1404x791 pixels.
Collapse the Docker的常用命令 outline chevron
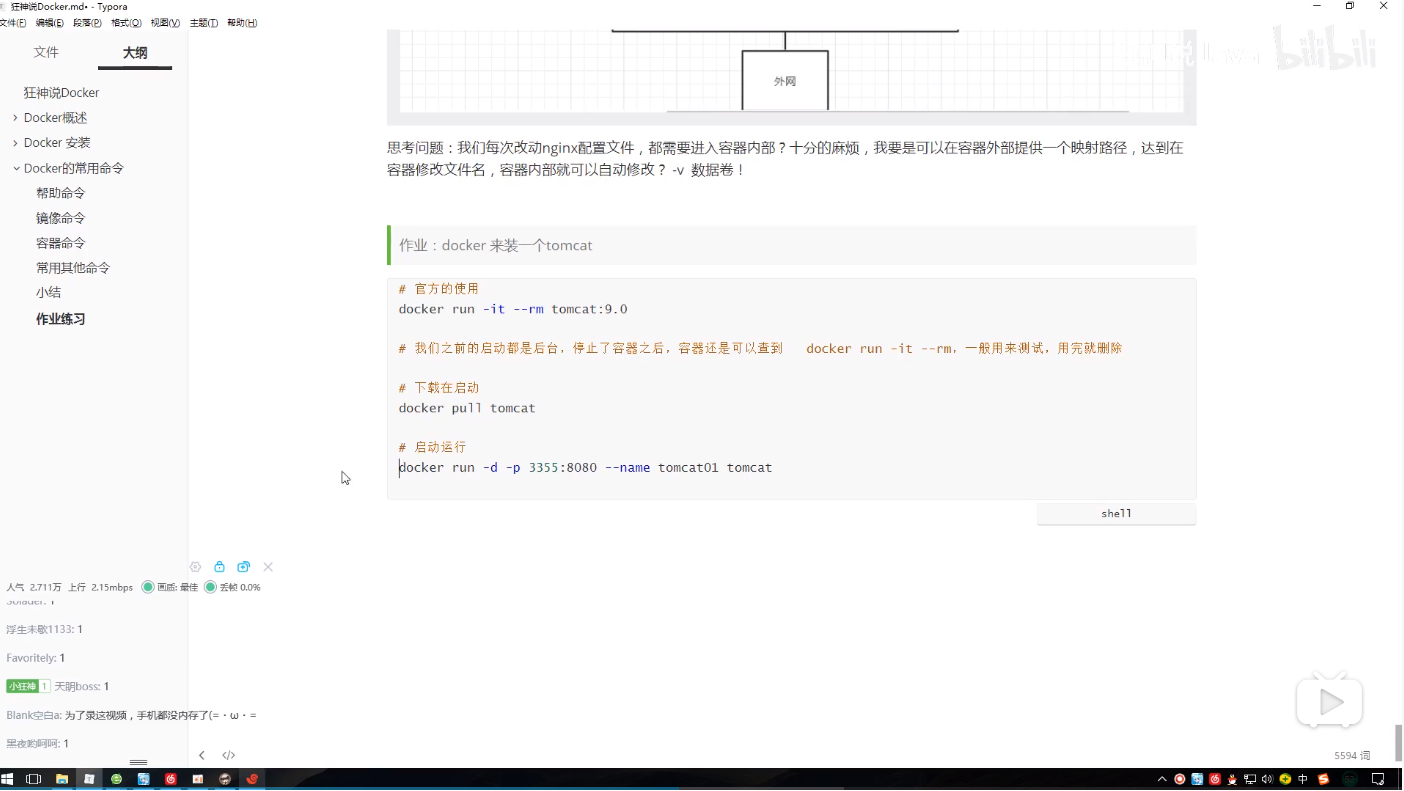click(x=16, y=168)
